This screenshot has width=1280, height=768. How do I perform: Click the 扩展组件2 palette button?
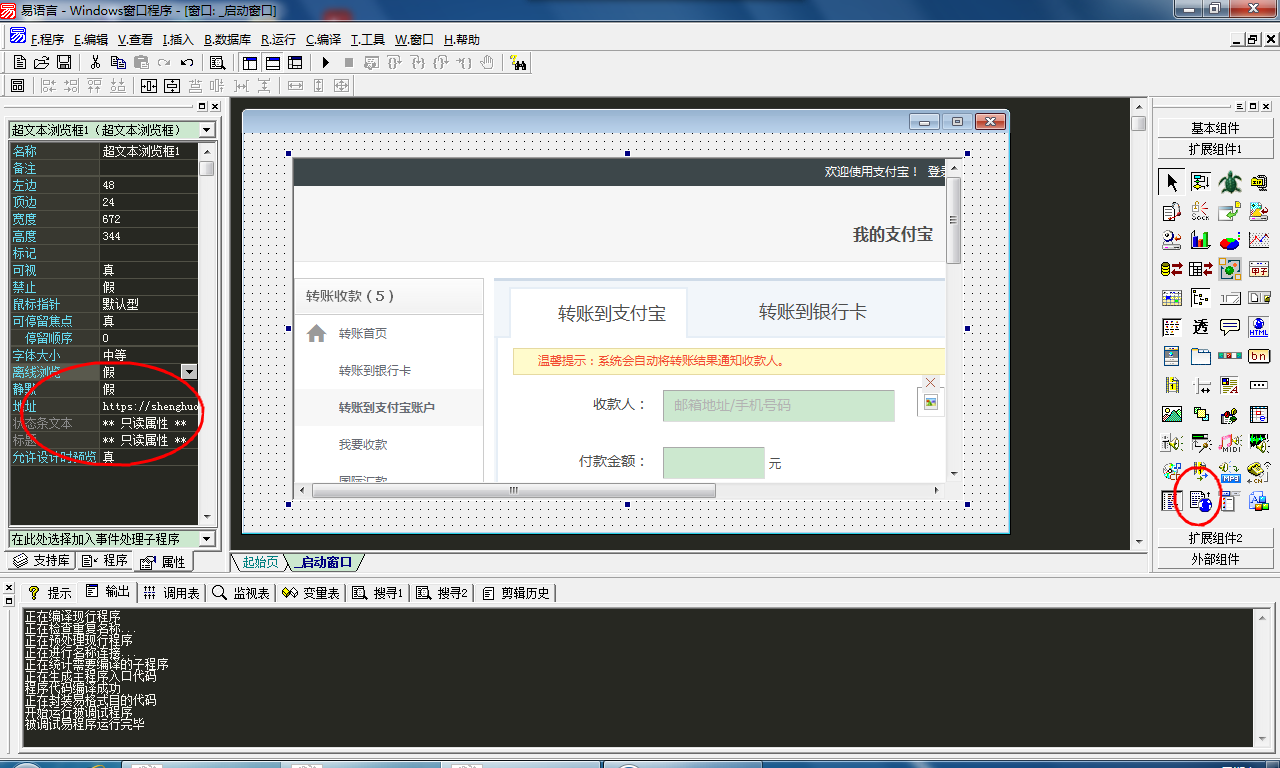point(1215,538)
